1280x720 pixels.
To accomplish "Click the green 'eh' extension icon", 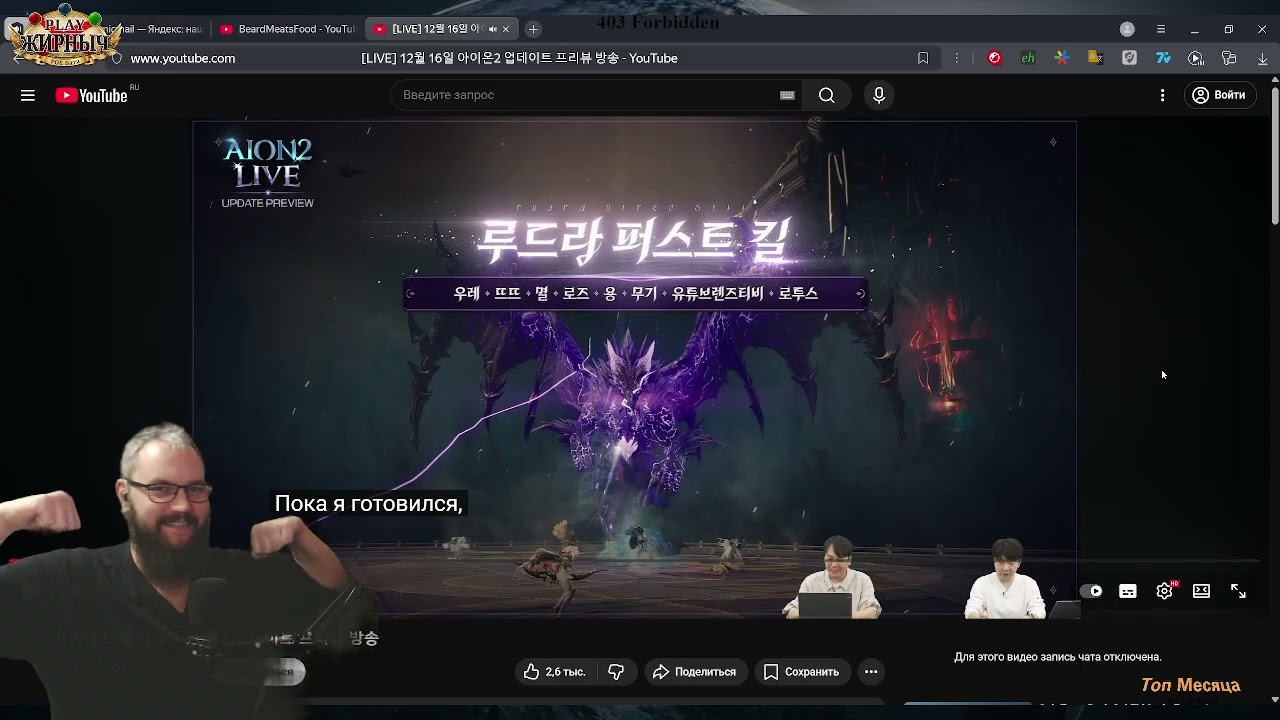I will (x=1028, y=58).
